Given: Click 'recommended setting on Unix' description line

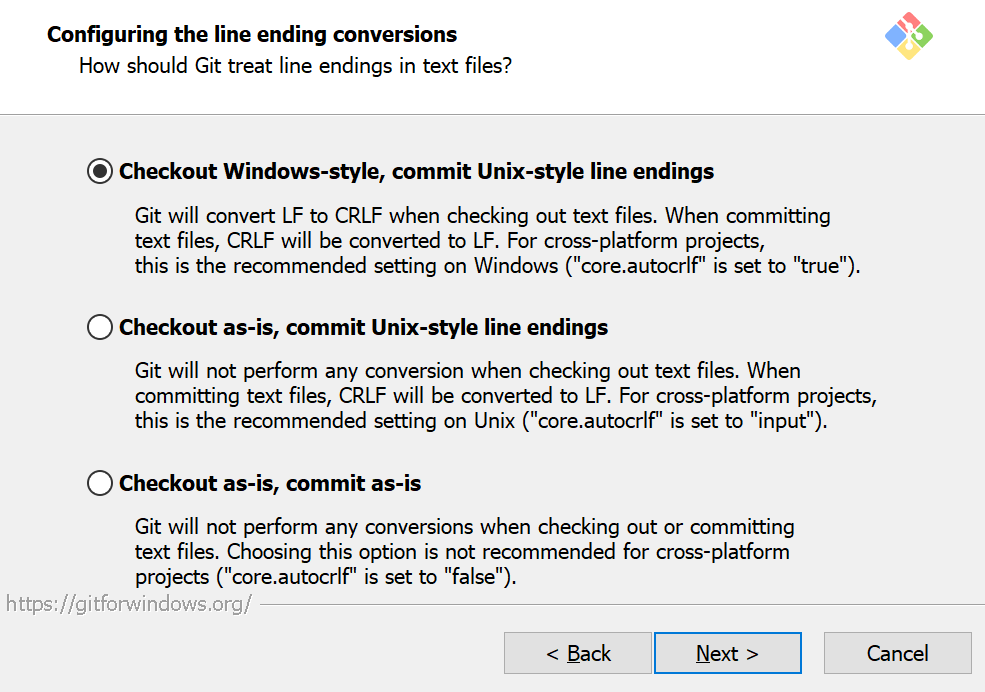Looking at the screenshot, I should pos(481,421).
